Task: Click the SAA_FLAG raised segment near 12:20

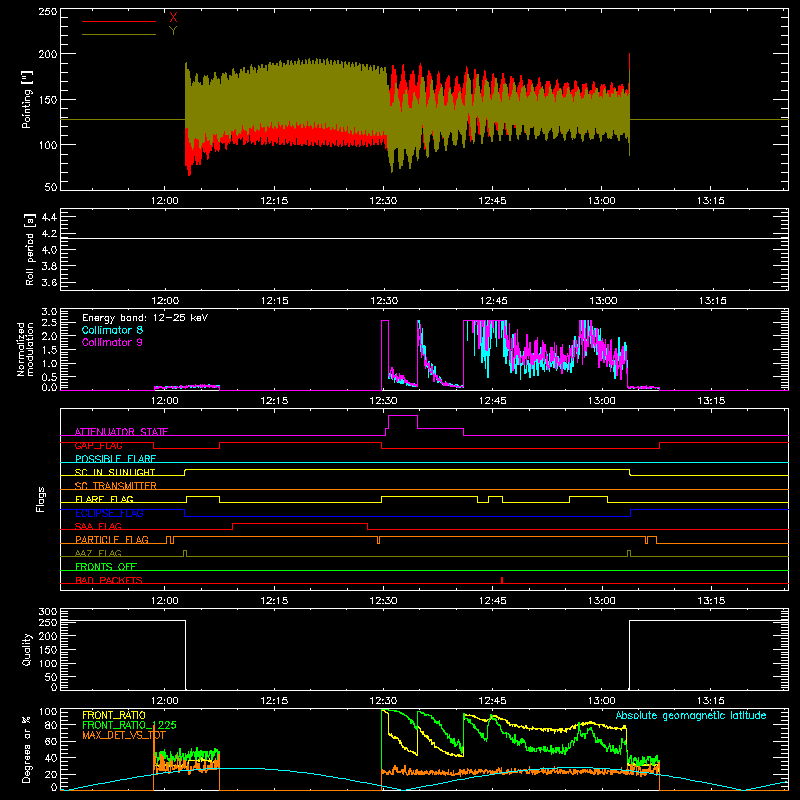Action: 300,523
